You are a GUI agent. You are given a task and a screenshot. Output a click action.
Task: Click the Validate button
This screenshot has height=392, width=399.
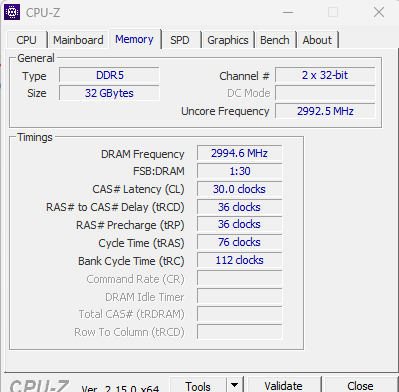pos(283,386)
